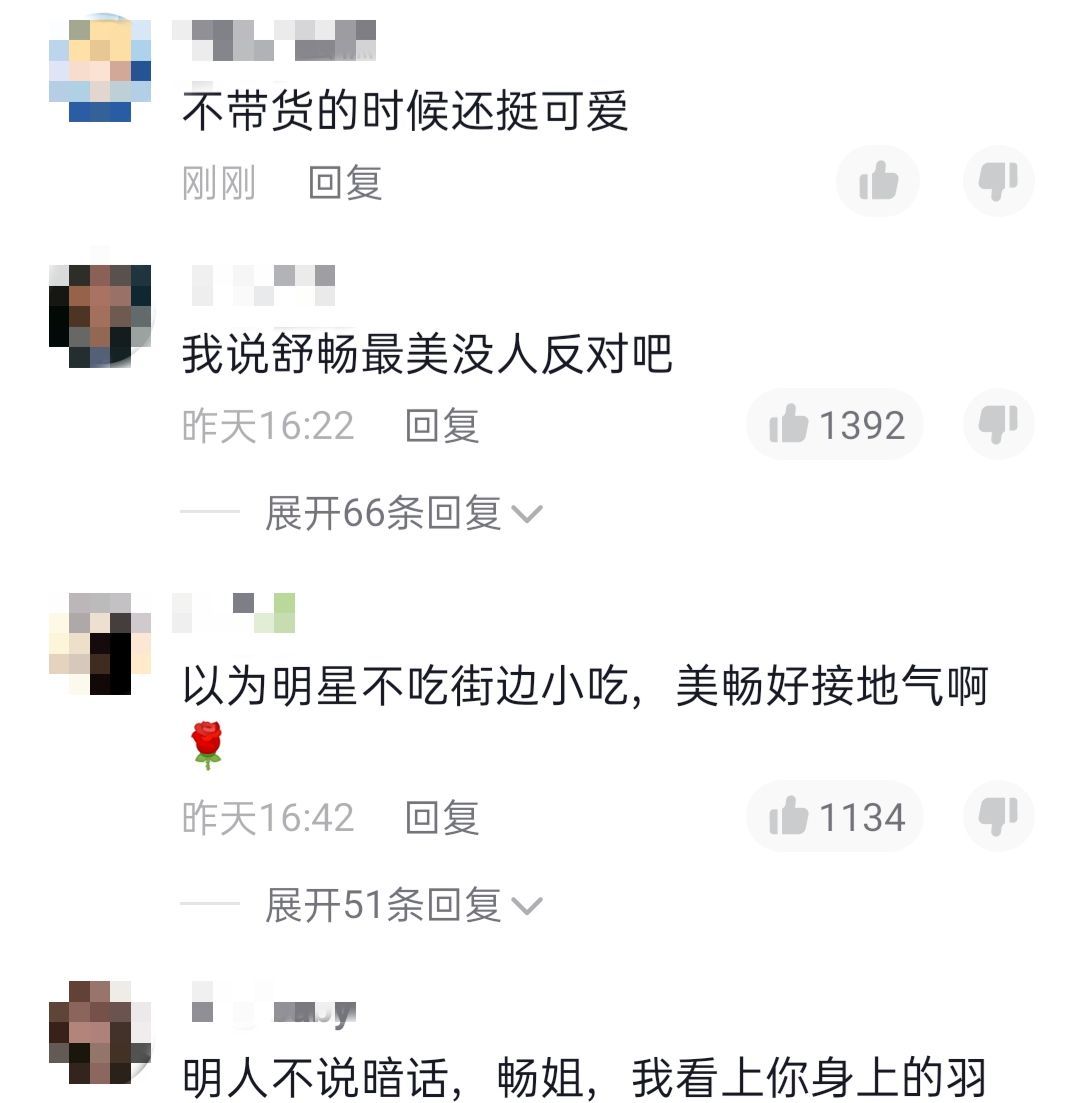The height and width of the screenshot is (1103, 1080).
Task: Open avatar of 舒畅最美 commenter
Action: [x=100, y=316]
